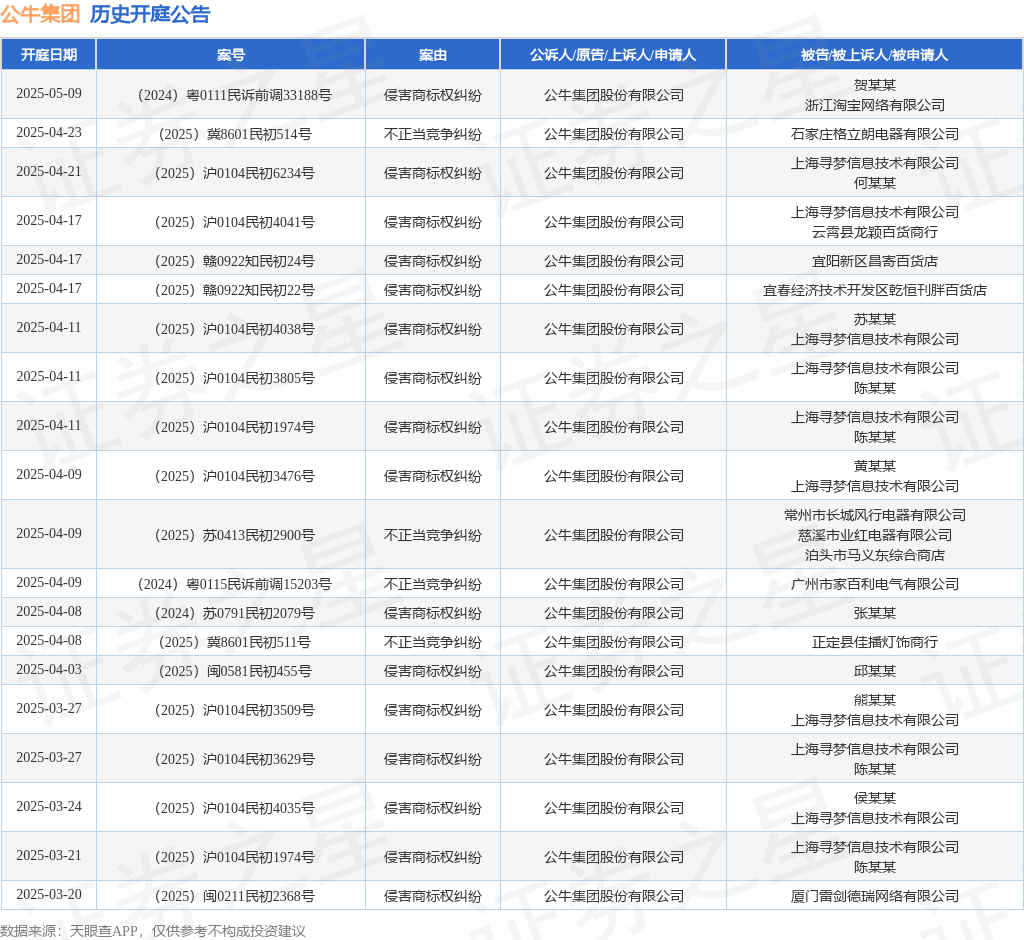Image resolution: width=1024 pixels, height=940 pixels.
Task: Click the date 2025-03-24
Action: pos(49,806)
